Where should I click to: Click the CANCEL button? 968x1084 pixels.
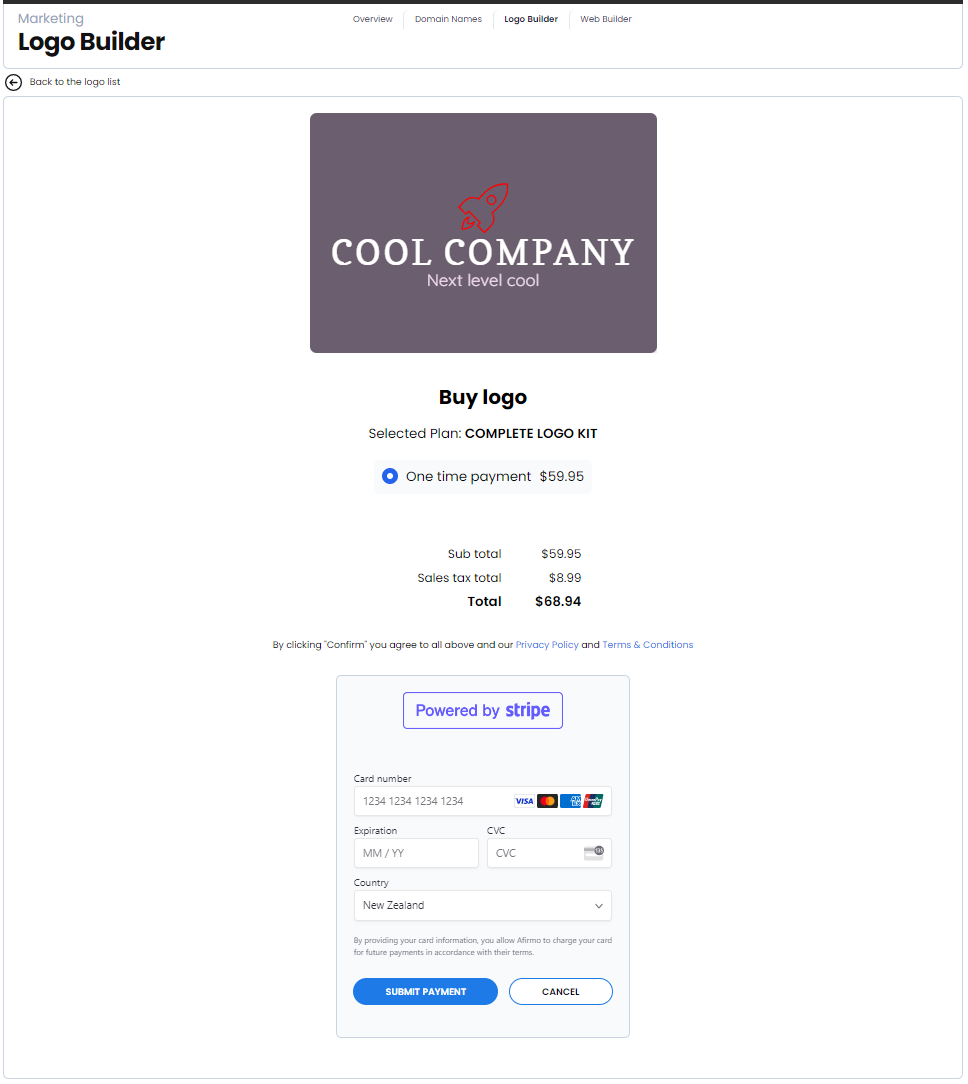(561, 993)
